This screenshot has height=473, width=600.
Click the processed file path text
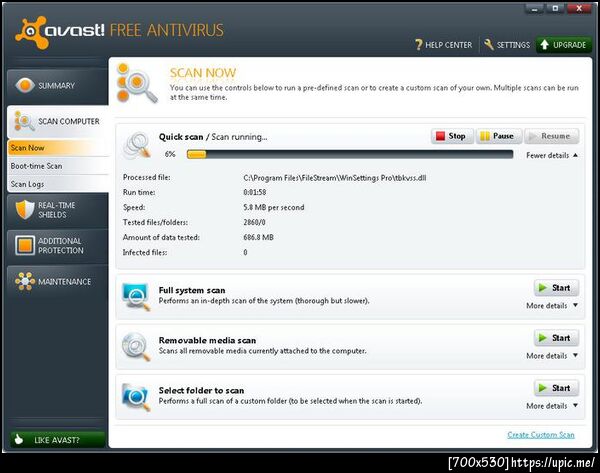[x=334, y=178]
